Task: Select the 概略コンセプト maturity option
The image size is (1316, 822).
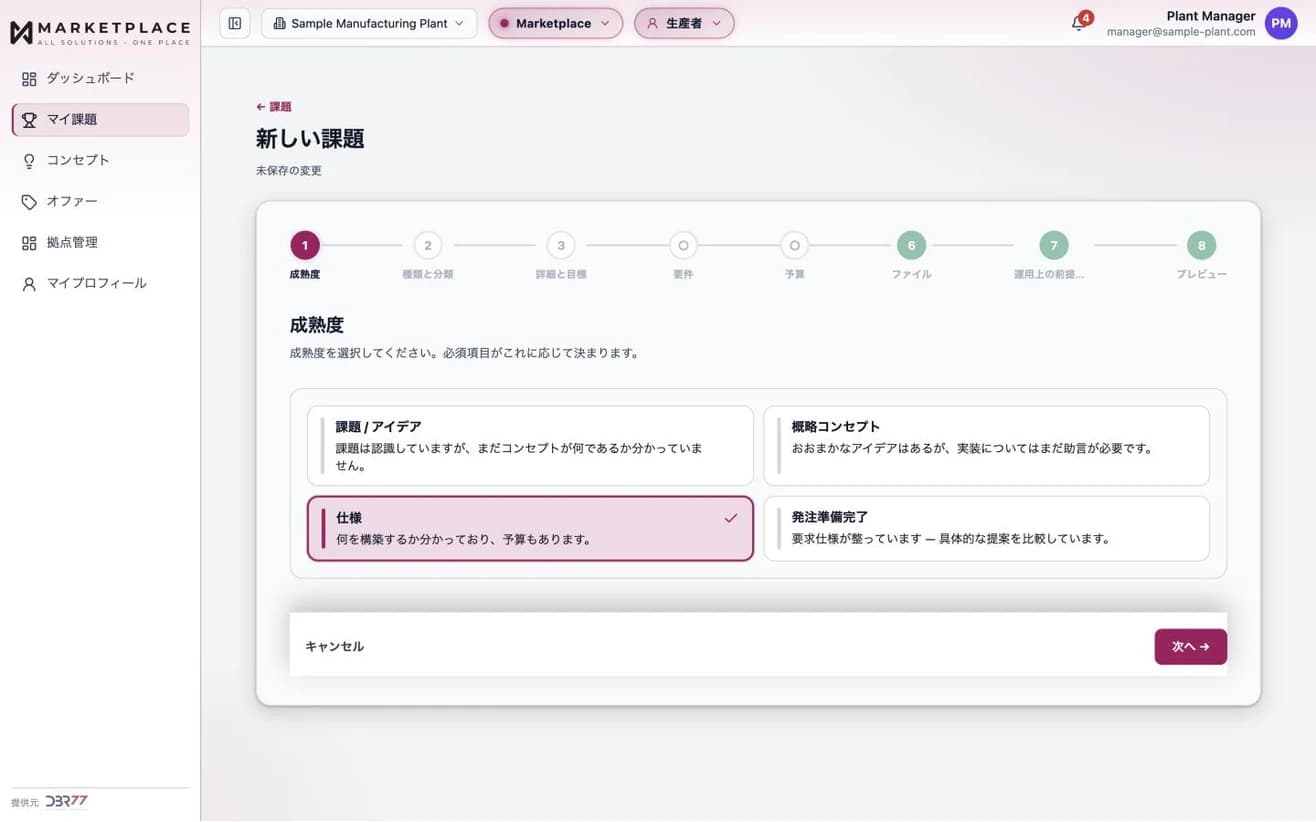Action: pos(986,445)
